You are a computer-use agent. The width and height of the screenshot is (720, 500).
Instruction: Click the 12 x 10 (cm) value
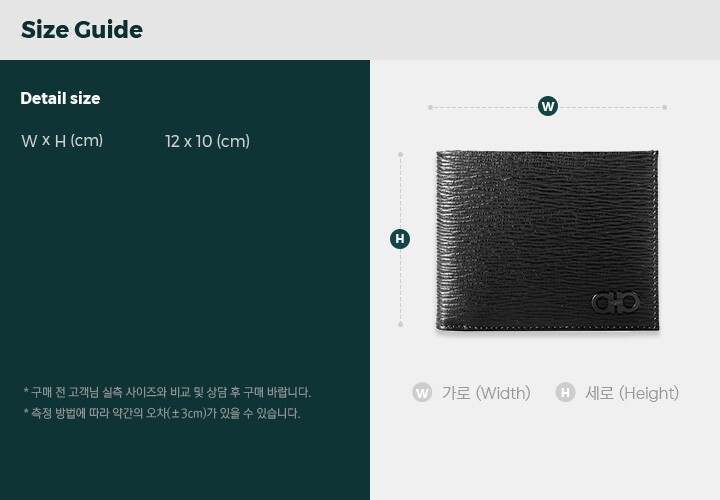[207, 141]
